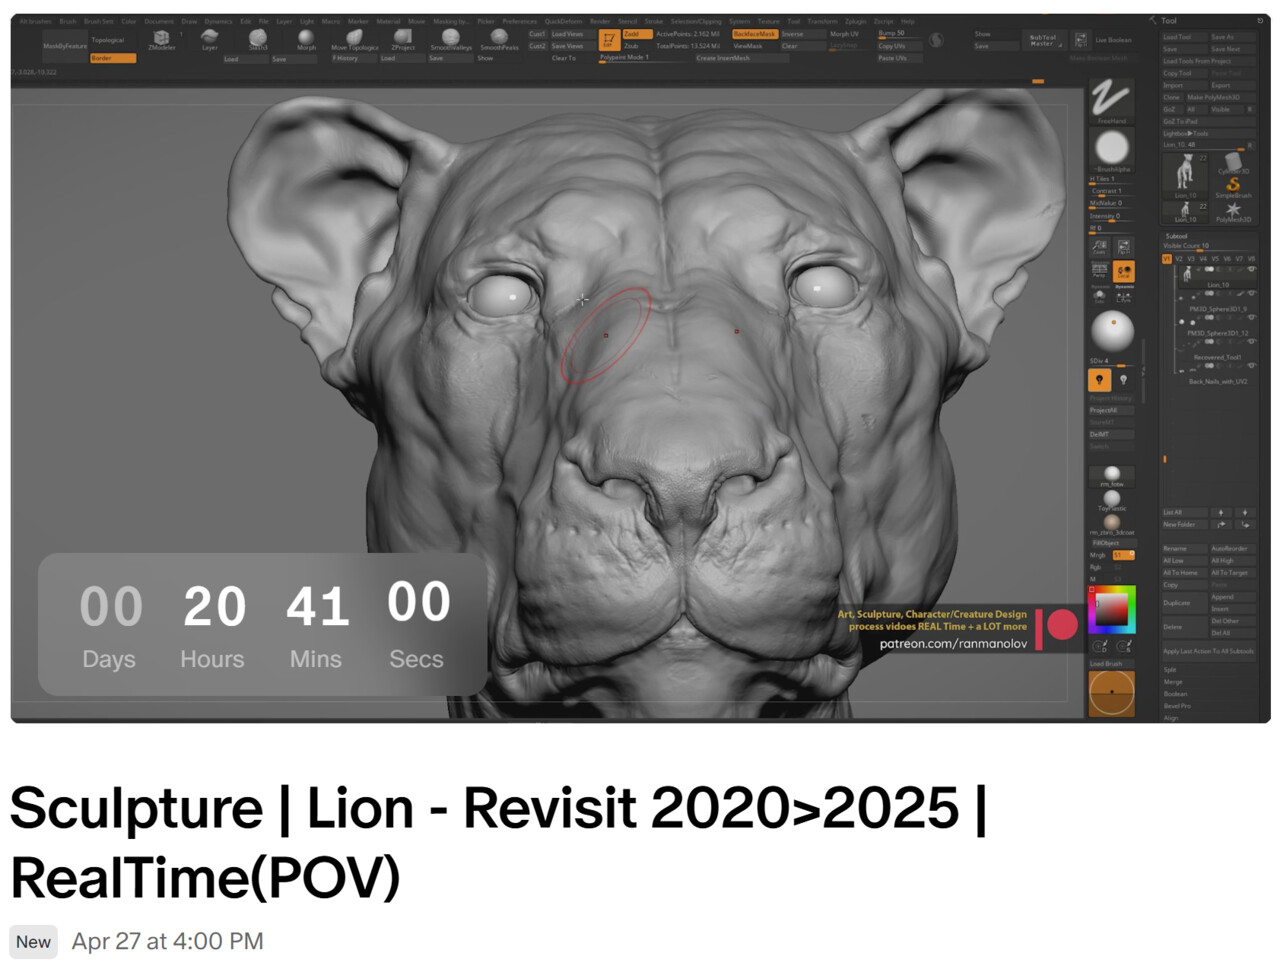Screen dimensions: 1280x969
Task: Click Apply Last Action To All Subtools
Action: [1208, 651]
